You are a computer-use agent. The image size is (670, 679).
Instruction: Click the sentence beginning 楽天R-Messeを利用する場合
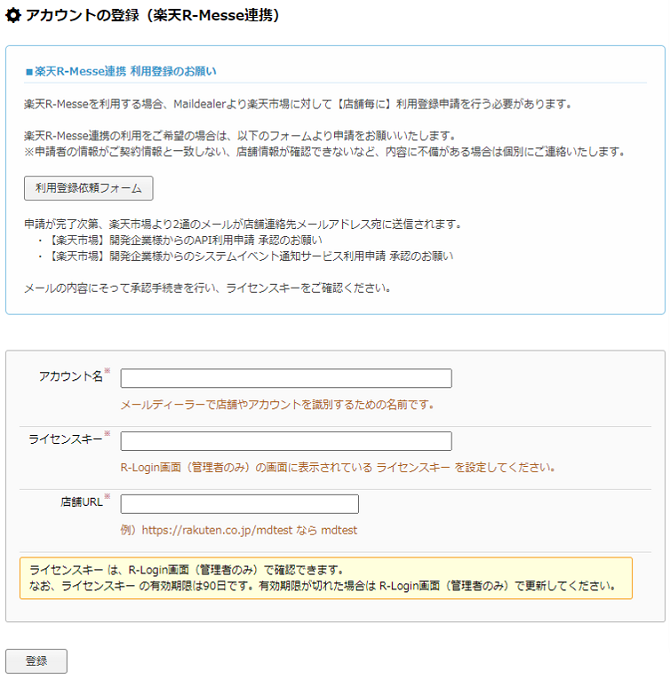[298, 104]
